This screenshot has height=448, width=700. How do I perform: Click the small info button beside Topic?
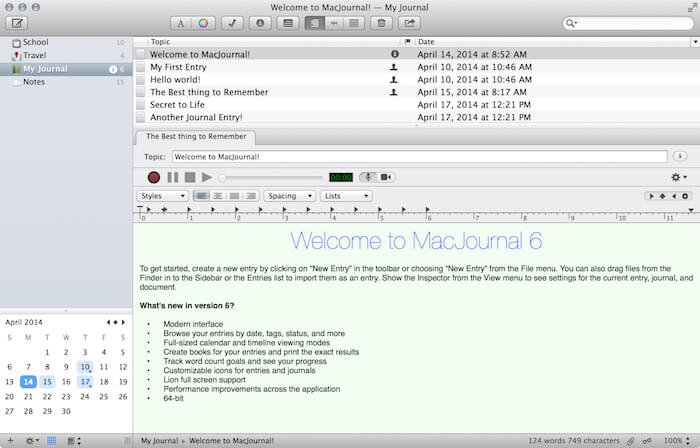pyautogui.click(x=679, y=156)
